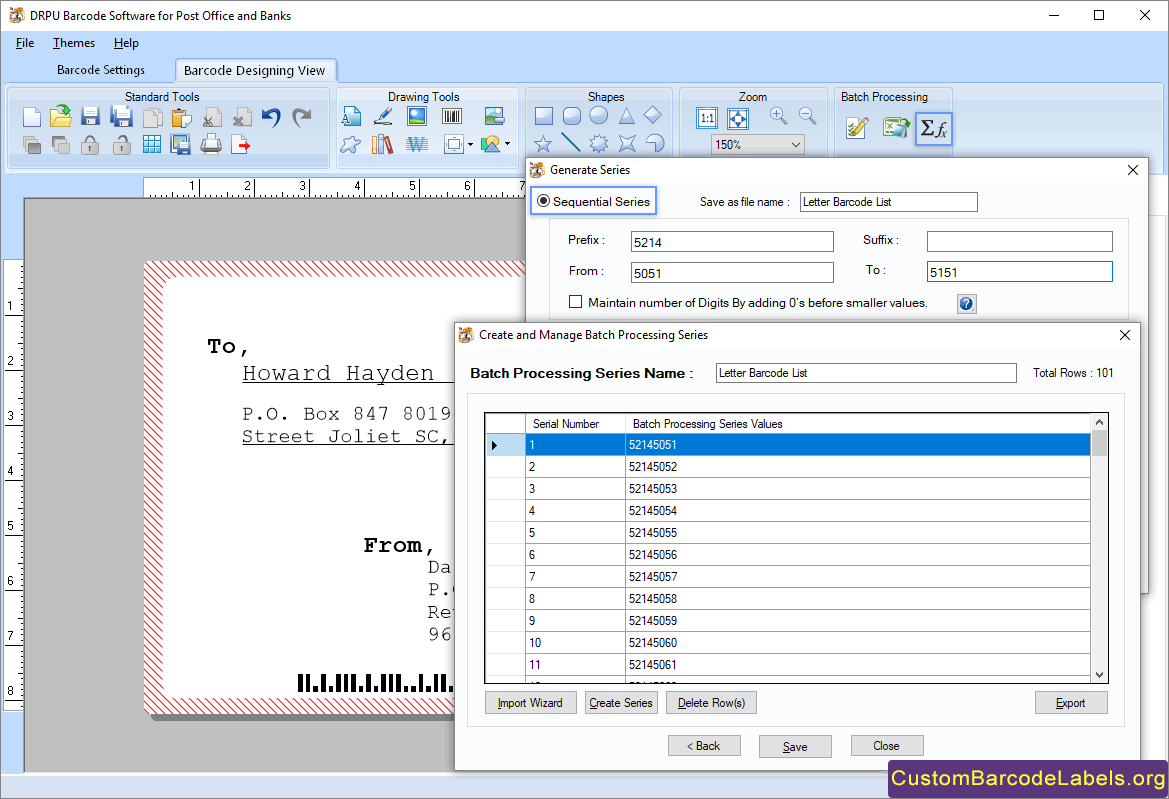Open the Themes menu
This screenshot has width=1169, height=799.
coord(74,43)
